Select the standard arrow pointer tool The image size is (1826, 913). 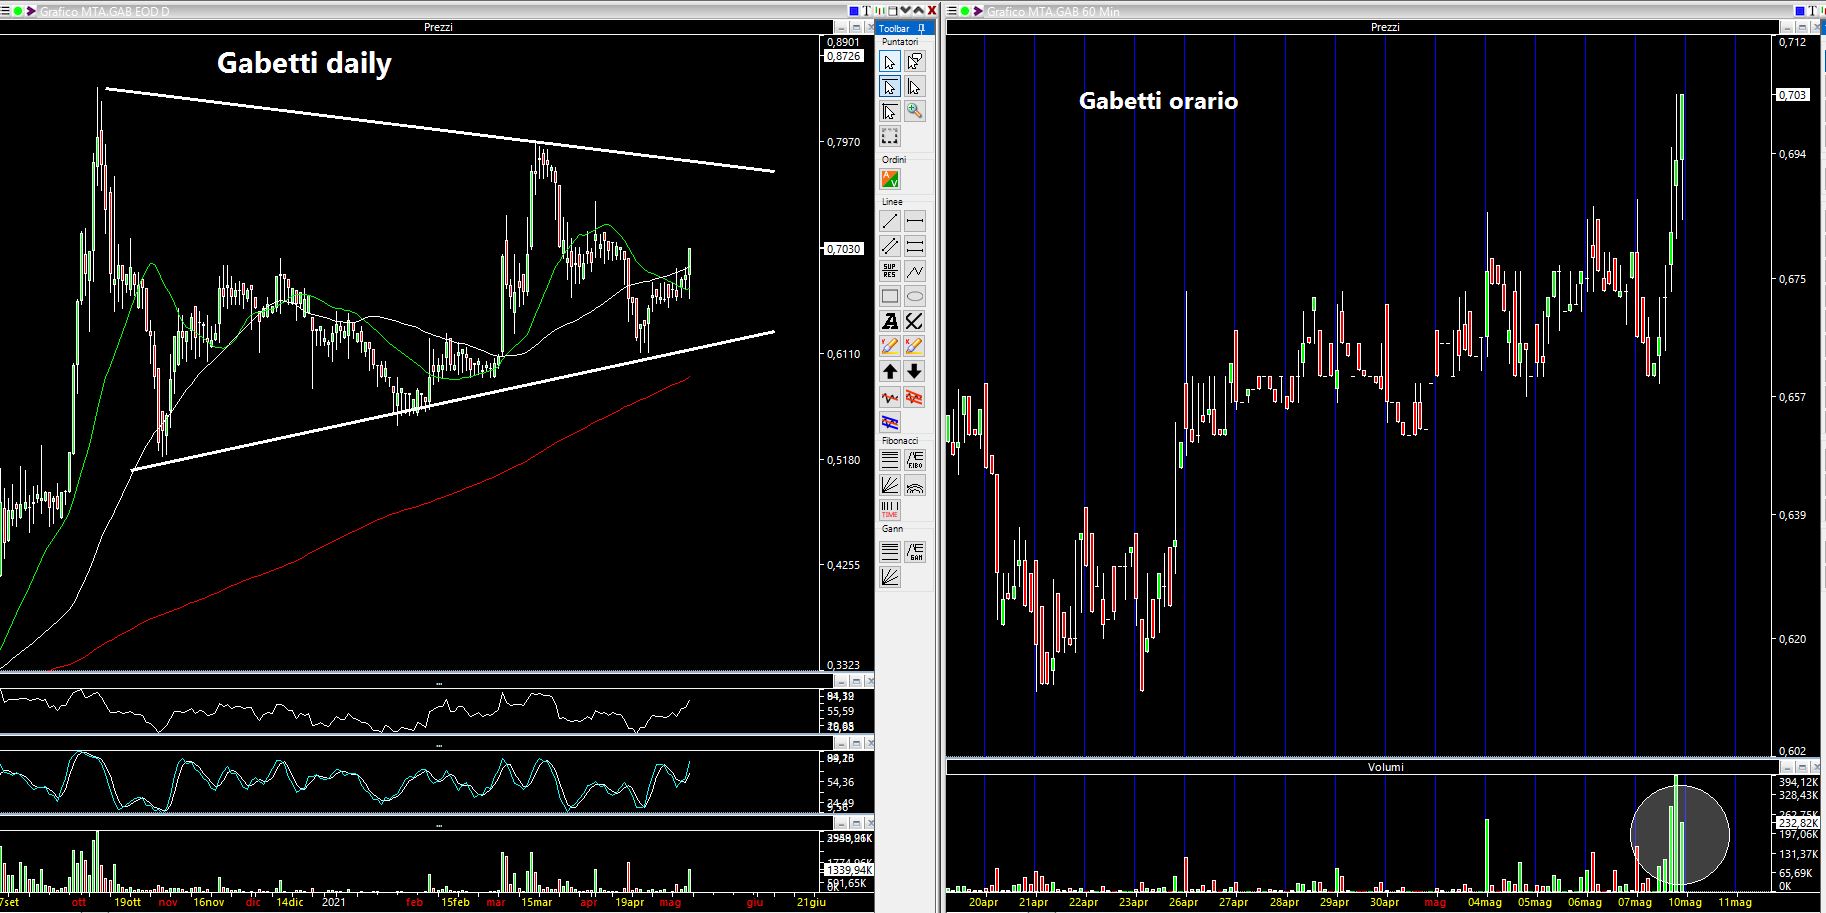click(889, 62)
